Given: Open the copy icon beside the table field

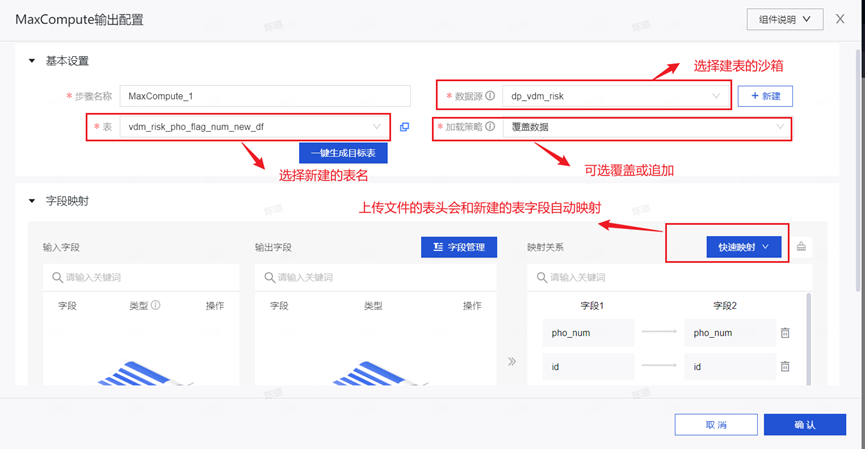Looking at the screenshot, I should tap(404, 127).
